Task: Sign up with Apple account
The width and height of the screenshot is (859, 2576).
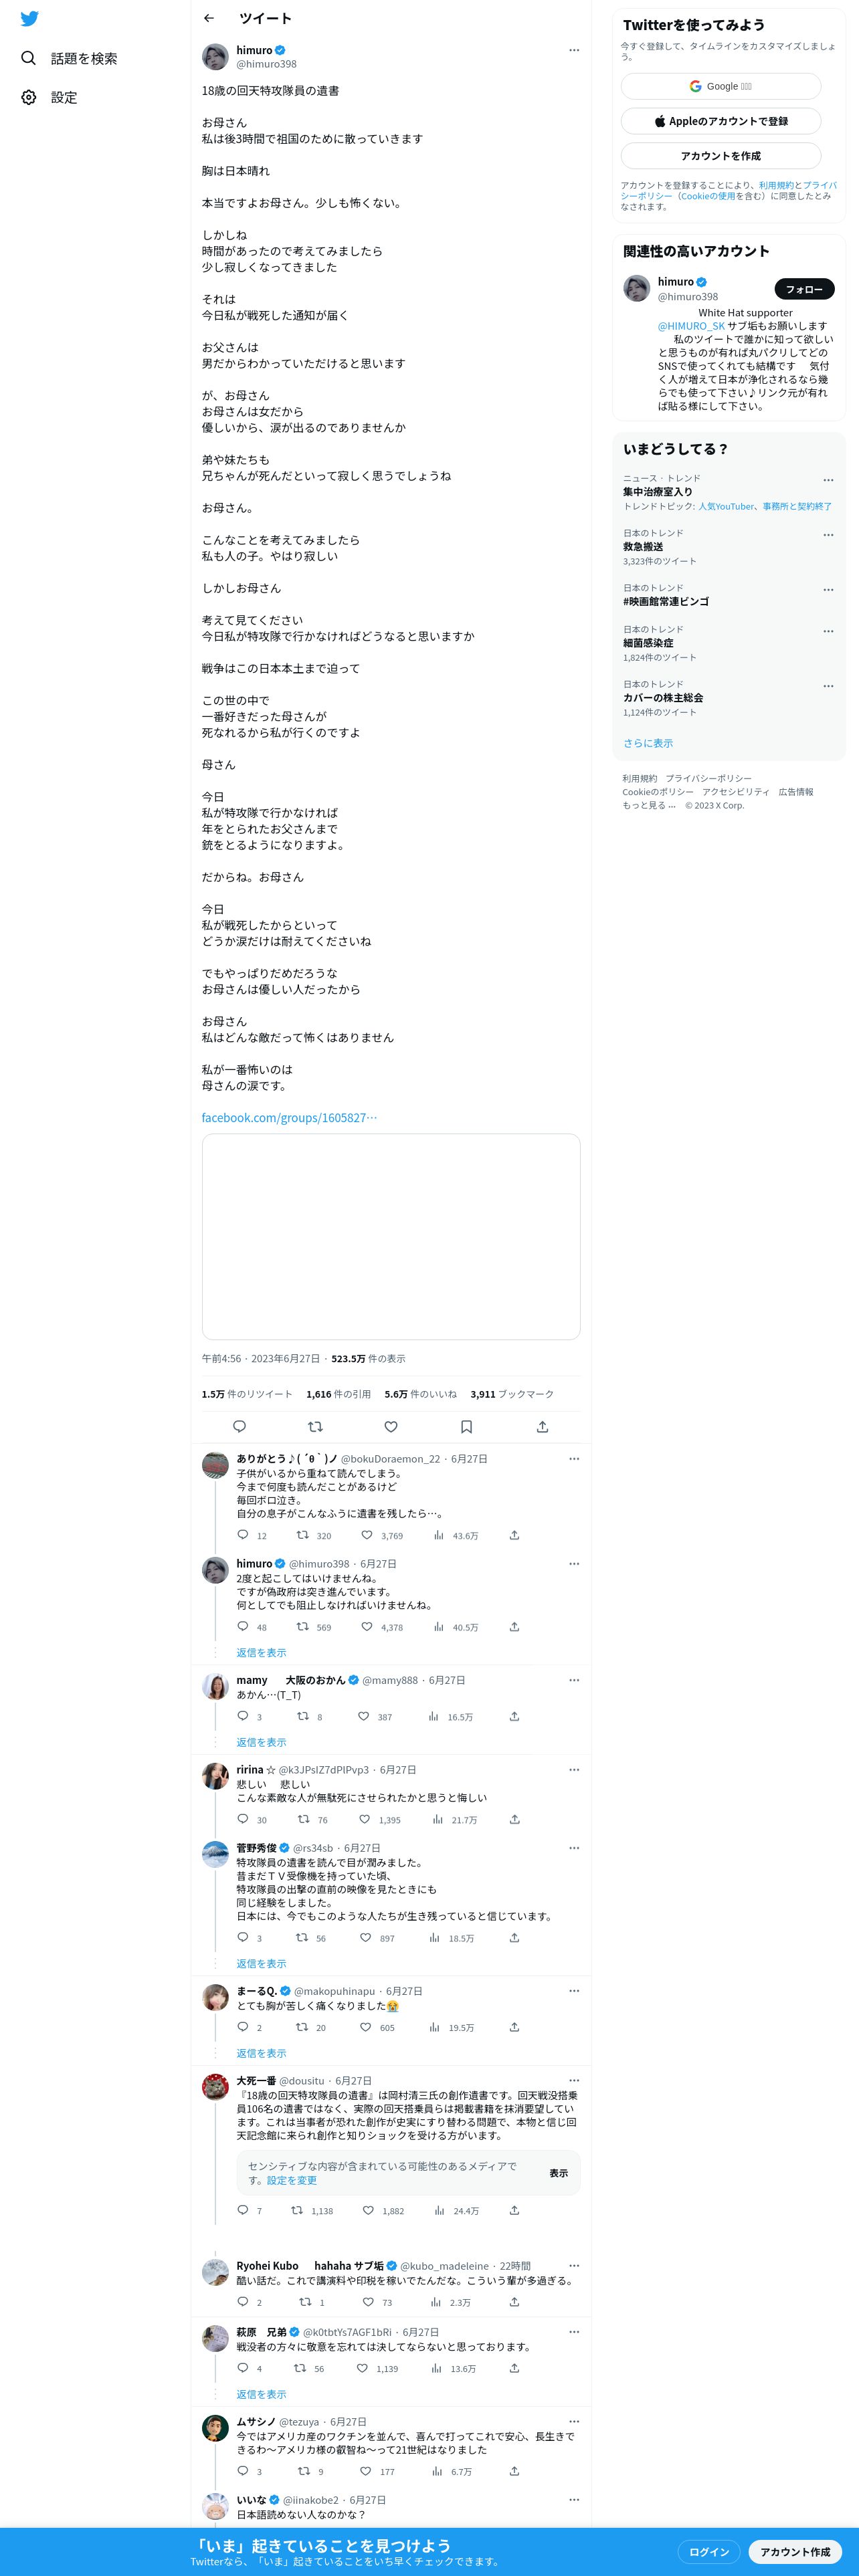Action: point(721,121)
